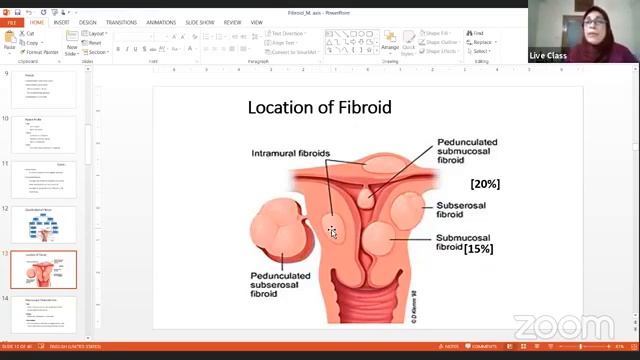Screen dimensions: 640x360
Task: Click Clear All Formatting icon
Action: point(195,37)
